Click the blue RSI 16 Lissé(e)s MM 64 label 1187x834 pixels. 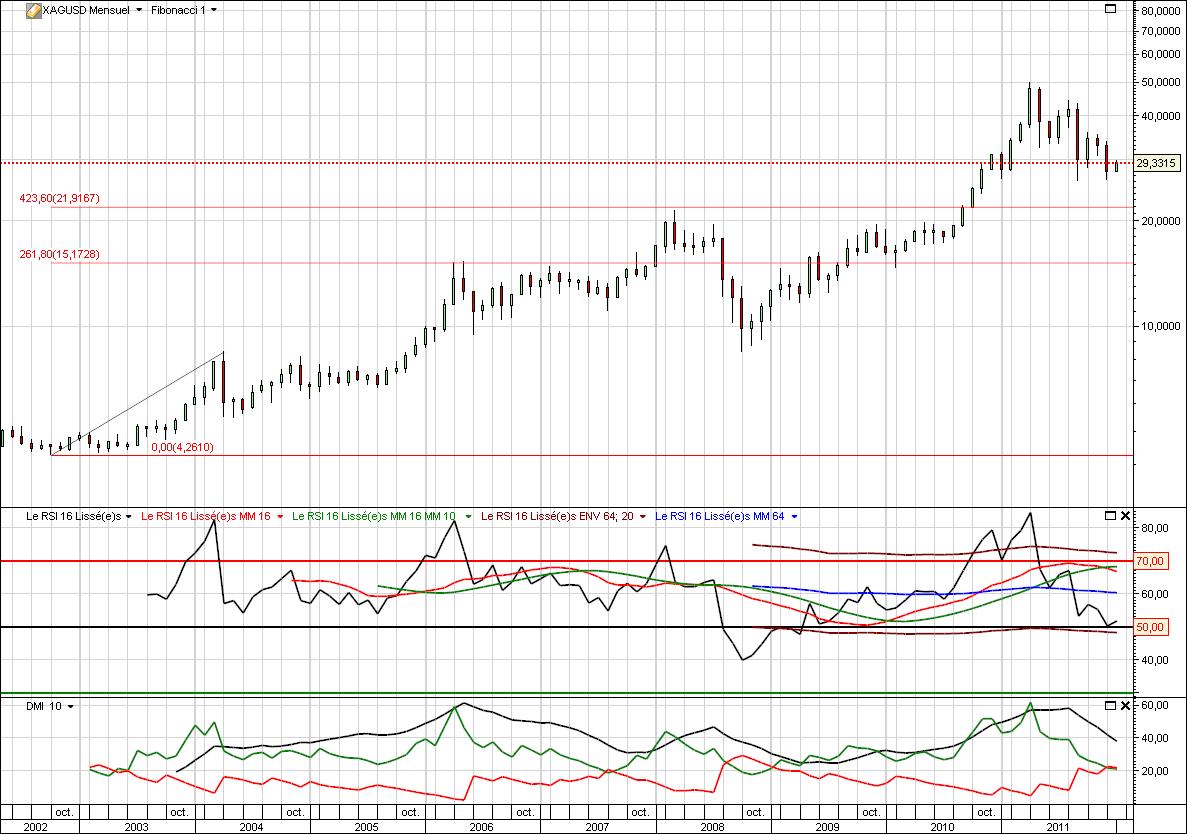point(720,517)
